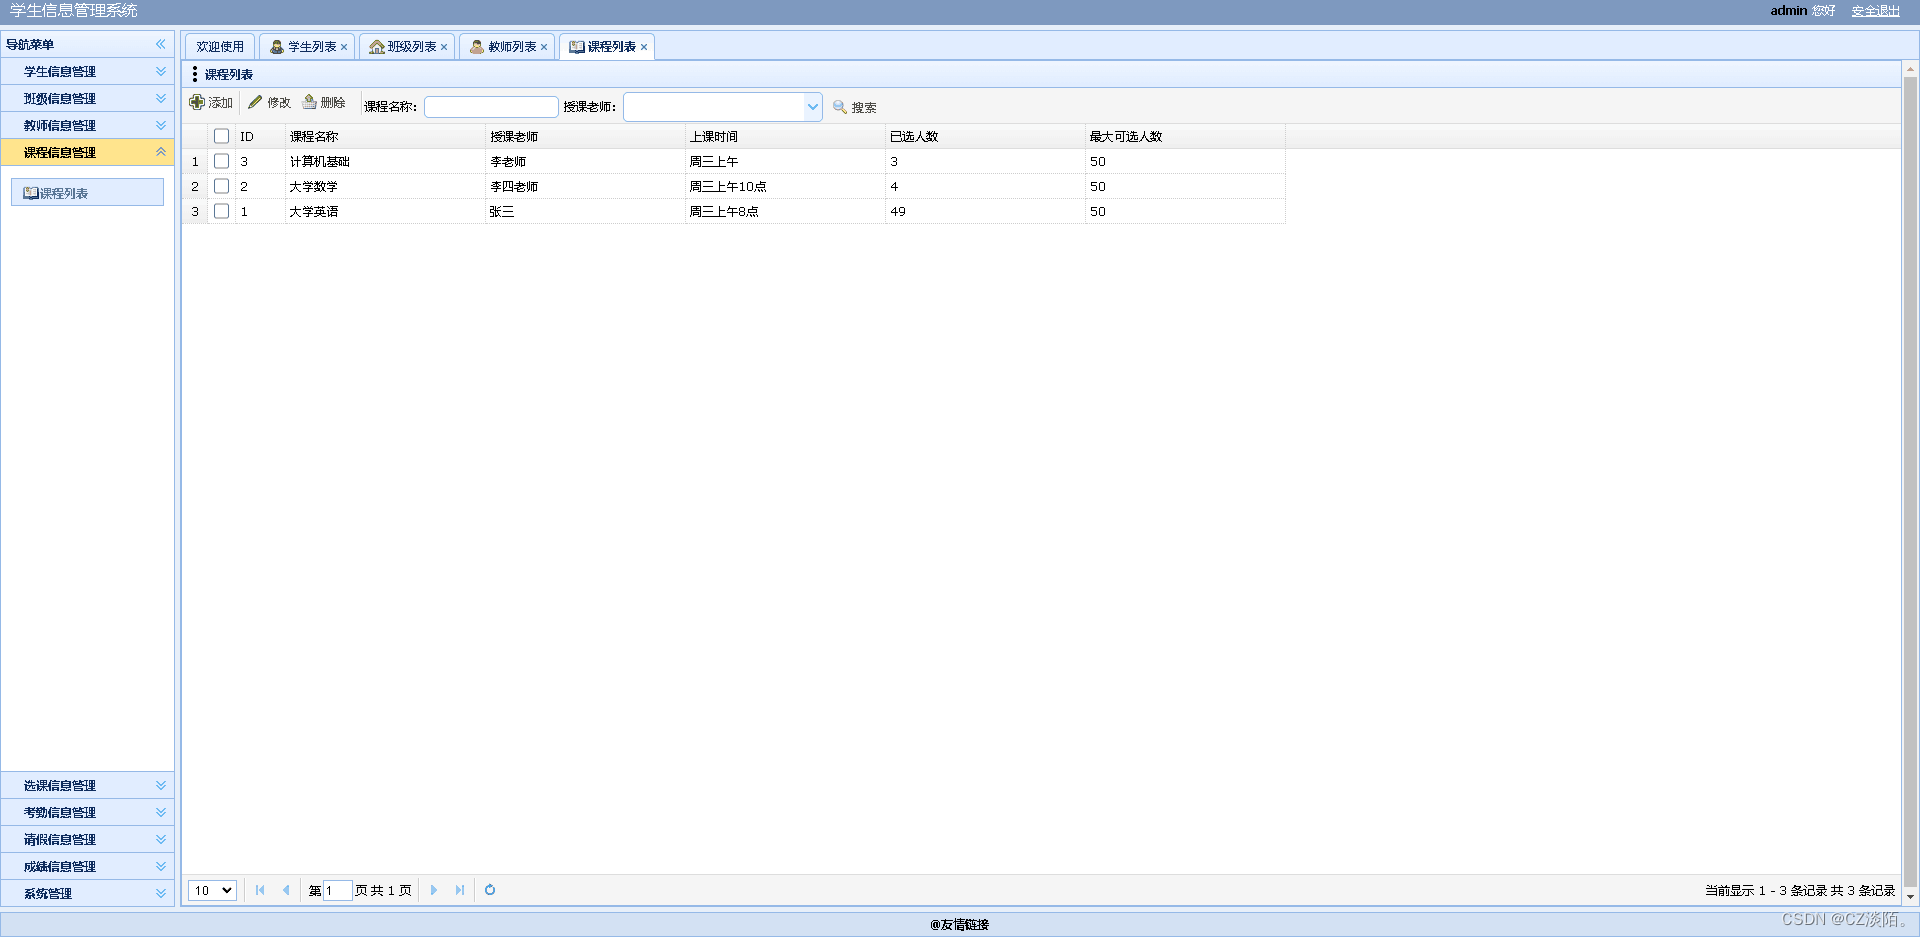Click the 周三上午10点 time cell
This screenshot has width=1920, height=937.
click(785, 186)
